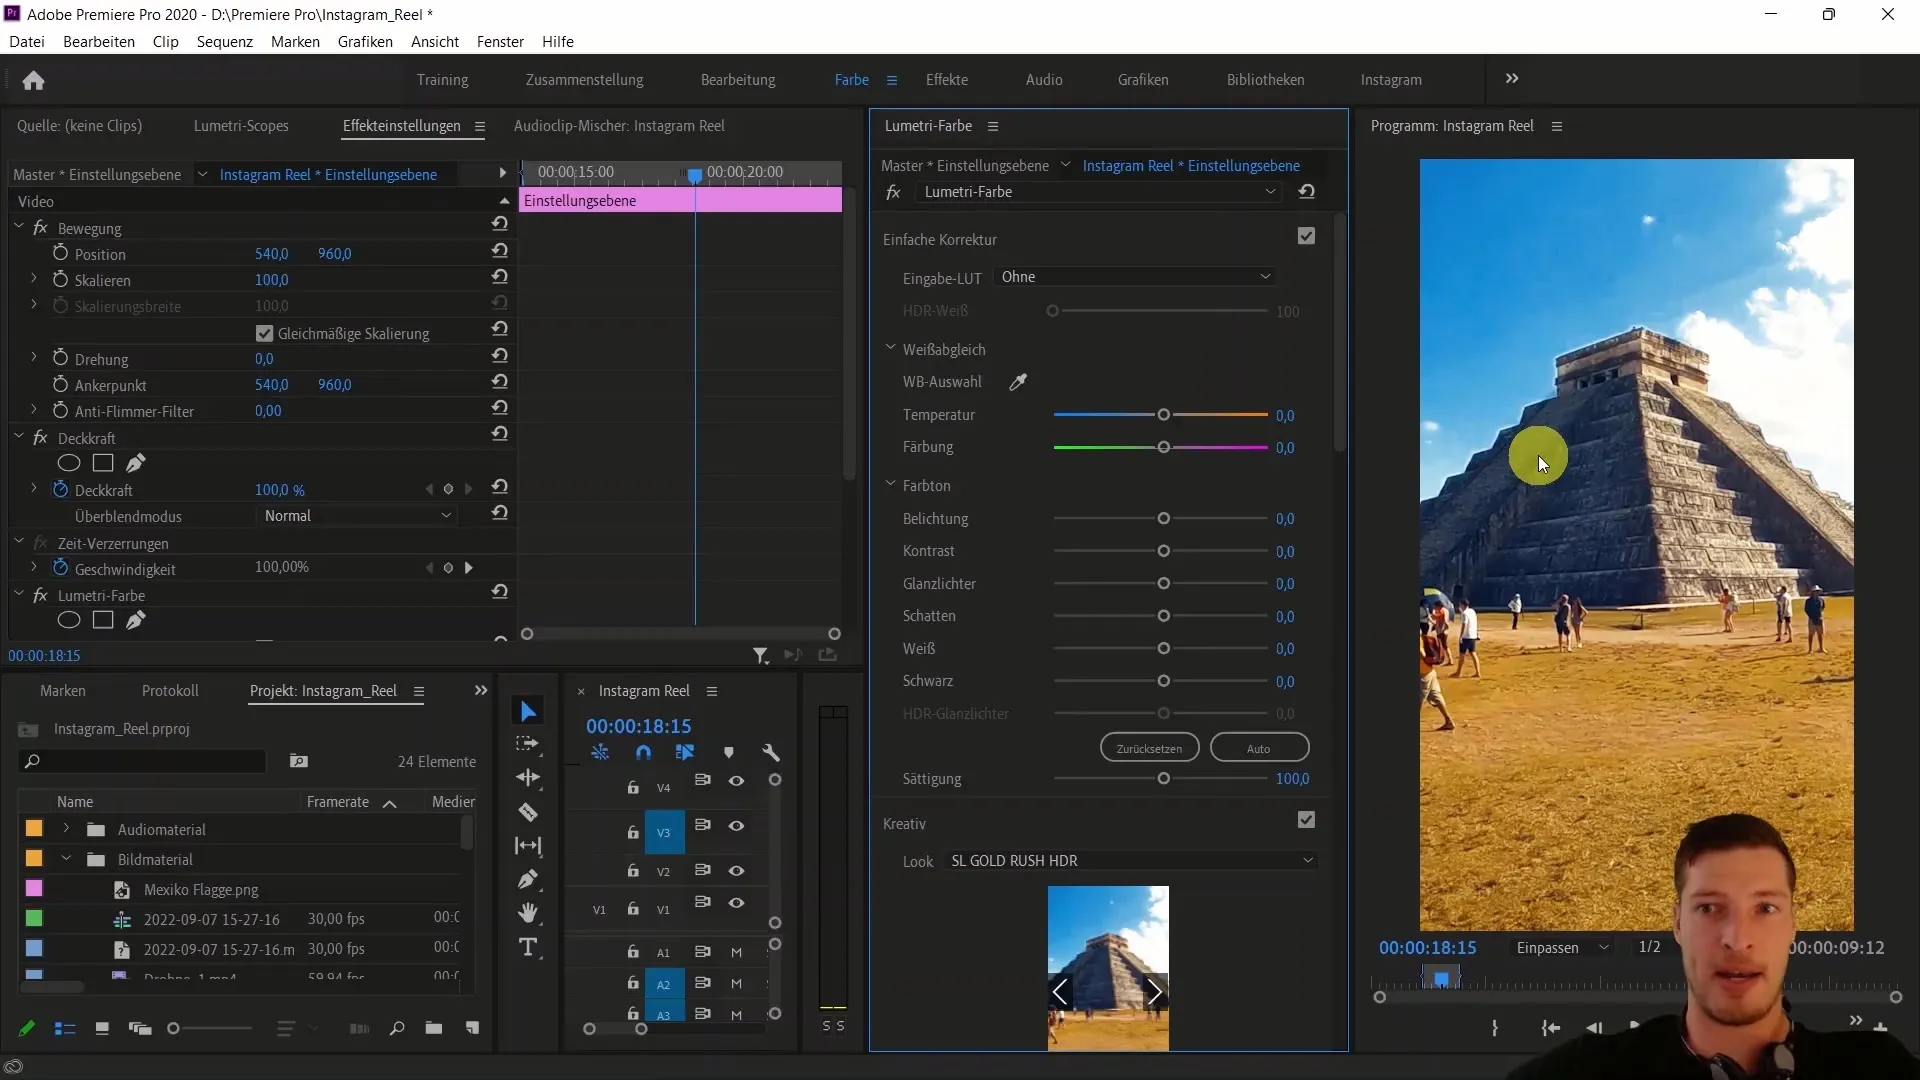Show previous Look preview arrow
Image resolution: width=1920 pixels, height=1080 pixels.
pos(1061,992)
